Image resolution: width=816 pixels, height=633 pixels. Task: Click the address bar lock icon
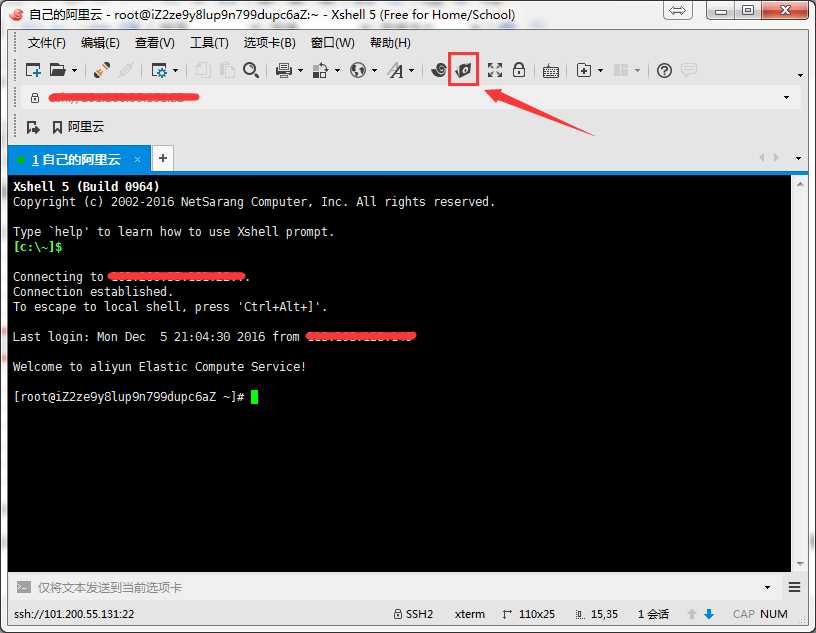(x=35, y=97)
